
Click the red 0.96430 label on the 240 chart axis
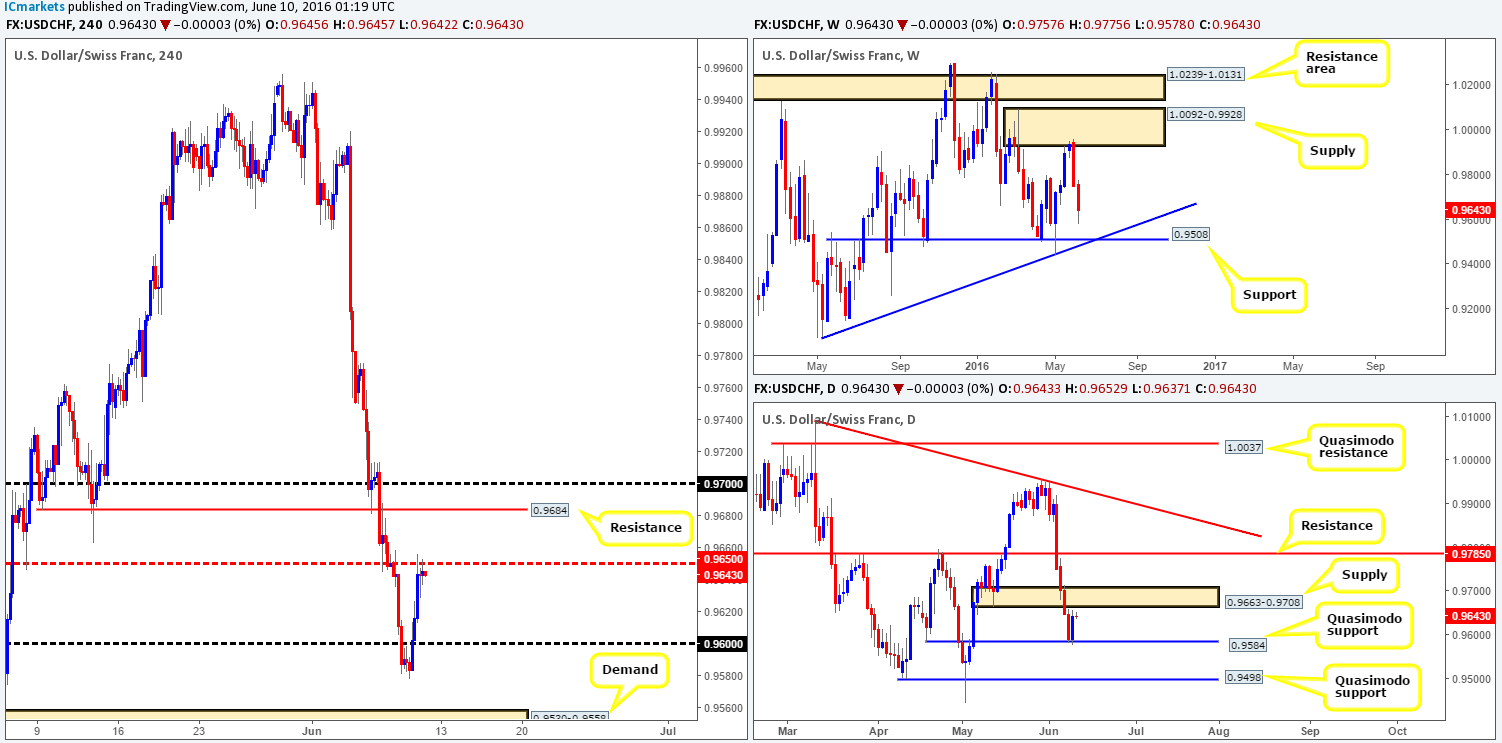[x=720, y=574]
